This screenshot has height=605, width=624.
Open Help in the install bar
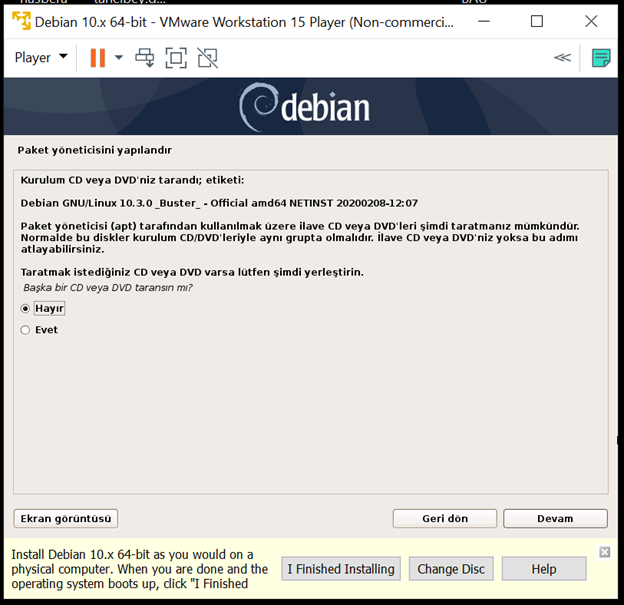544,569
